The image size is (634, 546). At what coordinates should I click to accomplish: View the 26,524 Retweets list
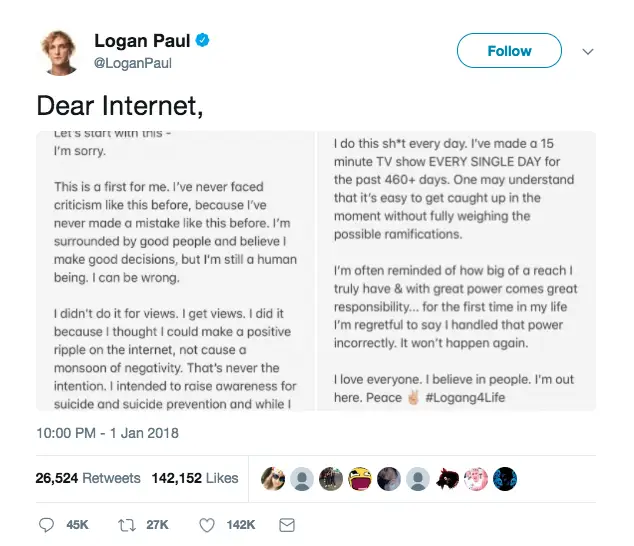coord(88,478)
